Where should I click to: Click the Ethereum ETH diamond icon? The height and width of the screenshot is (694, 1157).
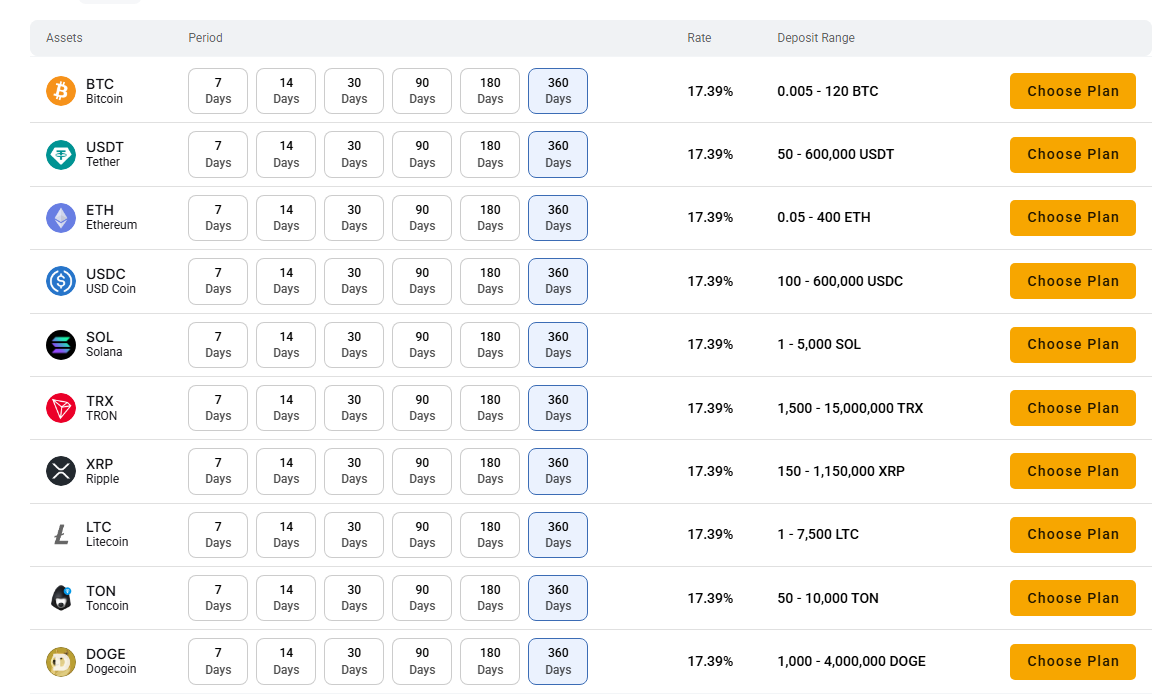click(61, 218)
